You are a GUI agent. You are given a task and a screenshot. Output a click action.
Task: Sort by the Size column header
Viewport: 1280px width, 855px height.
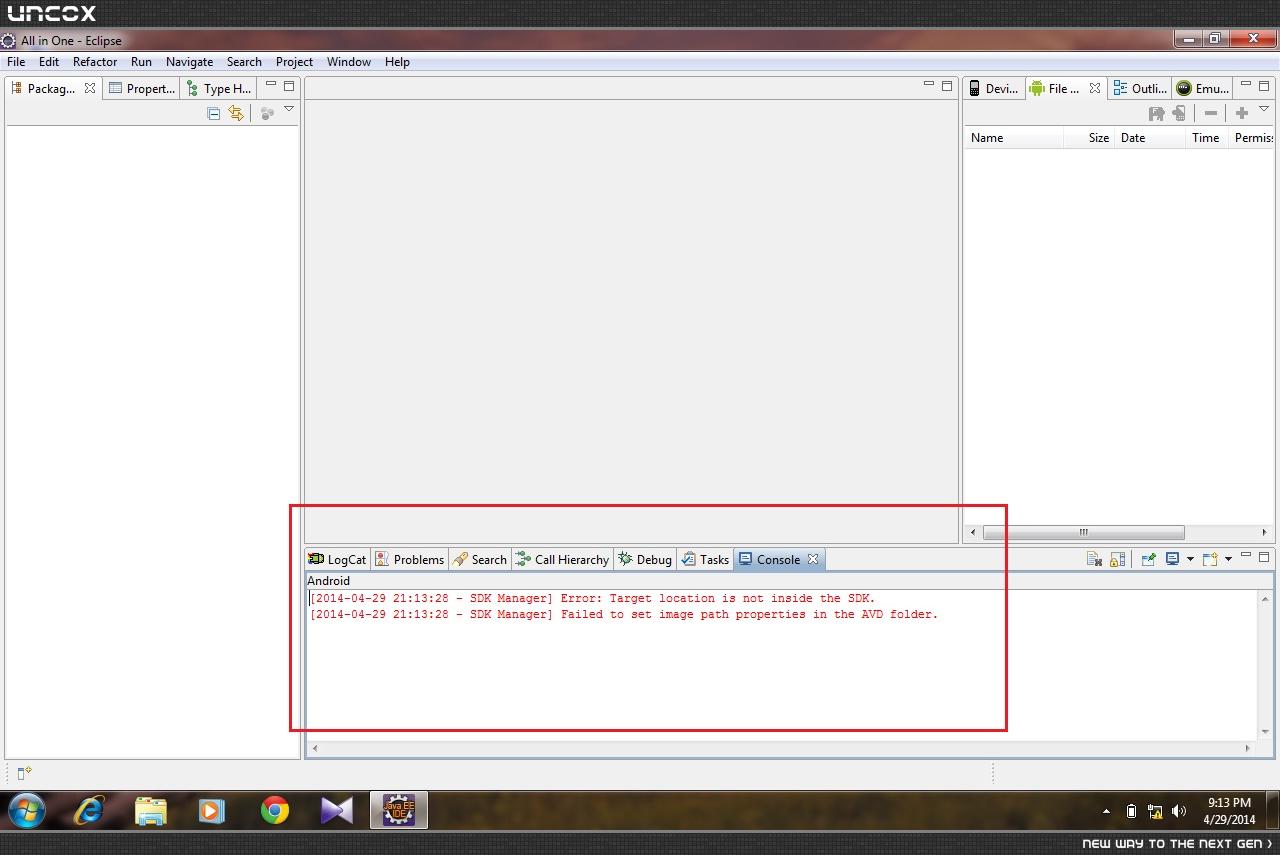pos(1089,138)
